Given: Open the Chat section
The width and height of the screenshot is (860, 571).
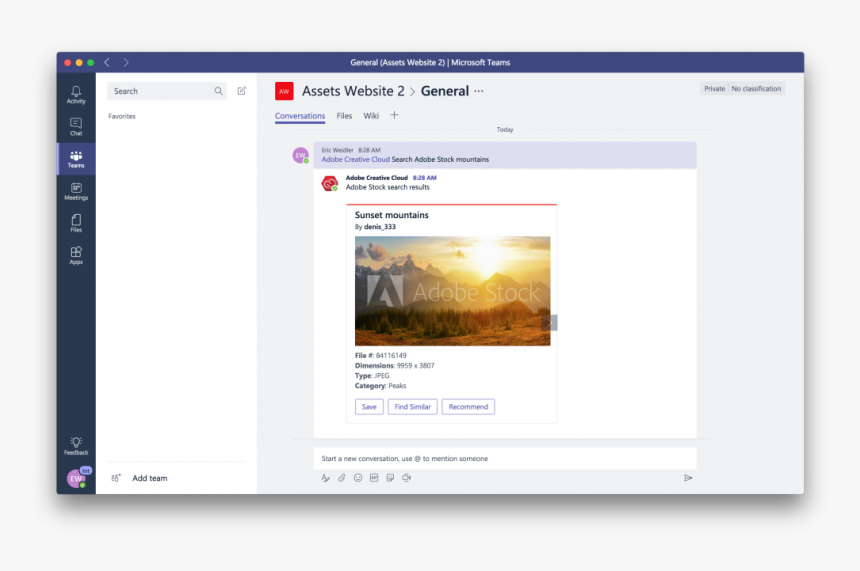Looking at the screenshot, I should tap(76, 127).
